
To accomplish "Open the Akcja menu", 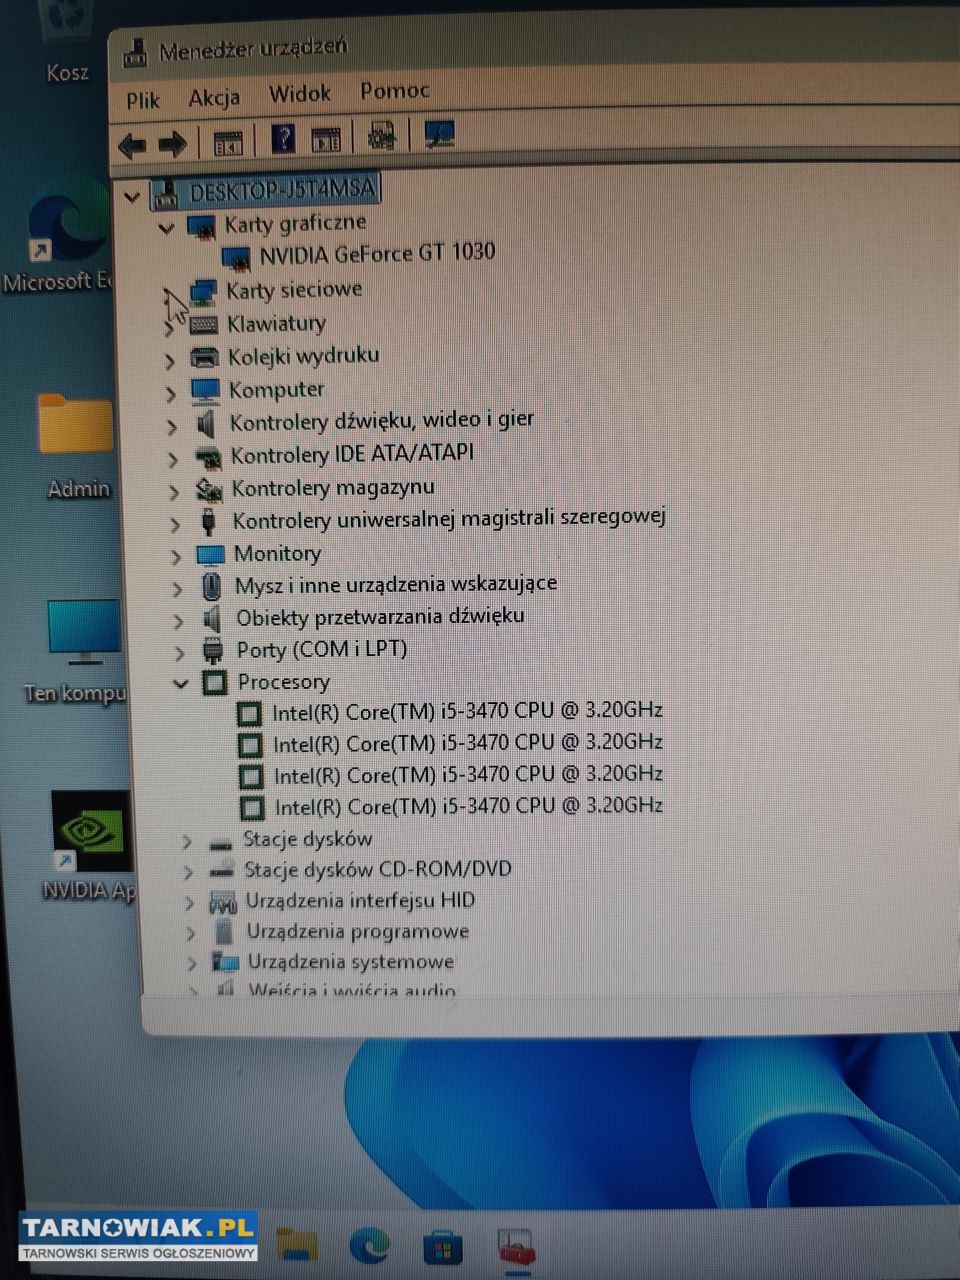I will [x=214, y=97].
